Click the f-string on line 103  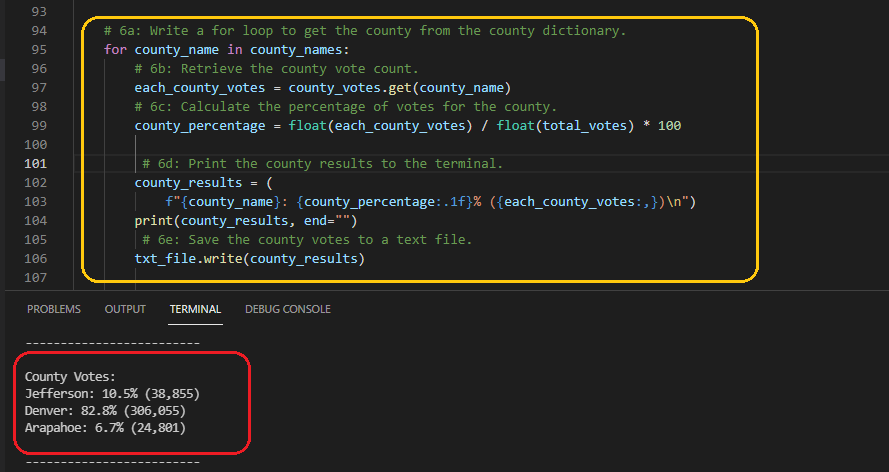pos(426,202)
